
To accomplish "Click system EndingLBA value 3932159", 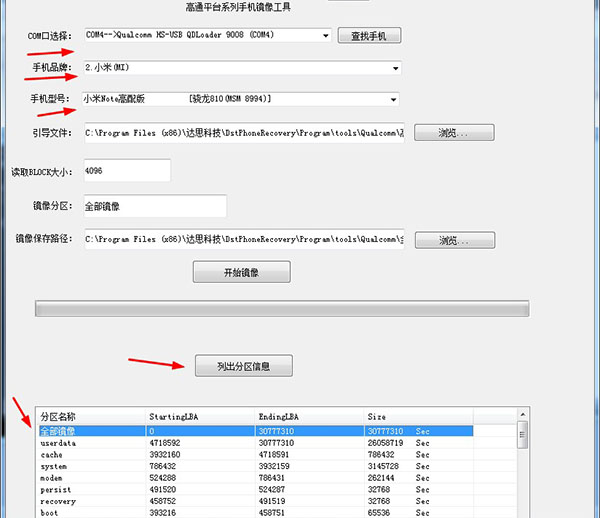I will [274, 466].
